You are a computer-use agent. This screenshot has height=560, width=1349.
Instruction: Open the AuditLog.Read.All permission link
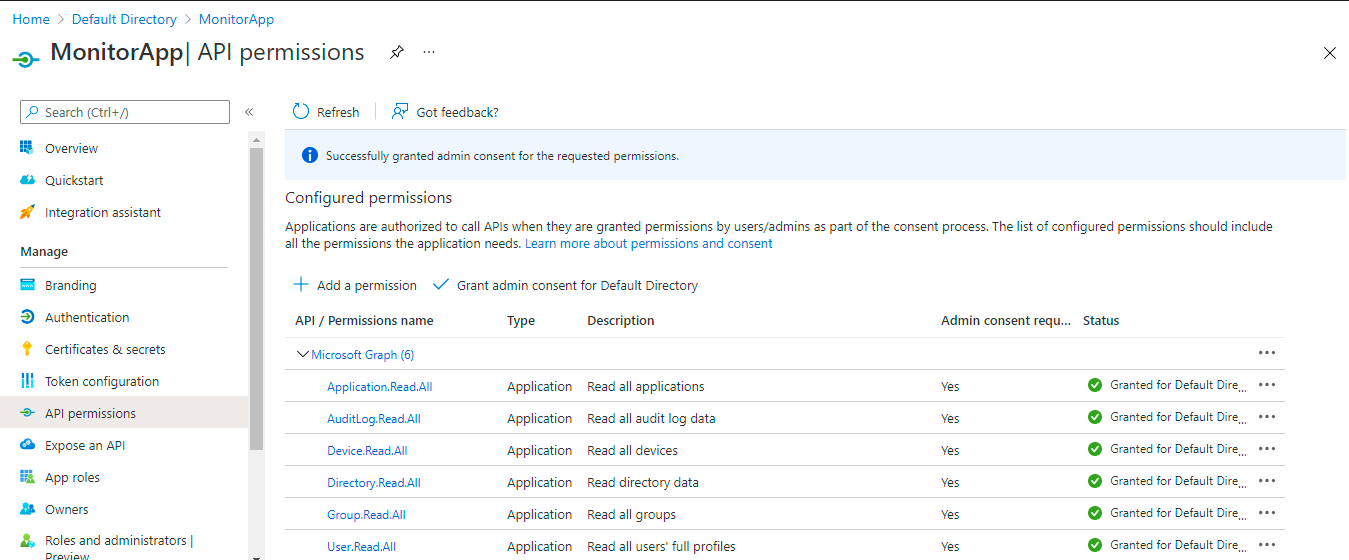click(x=374, y=418)
